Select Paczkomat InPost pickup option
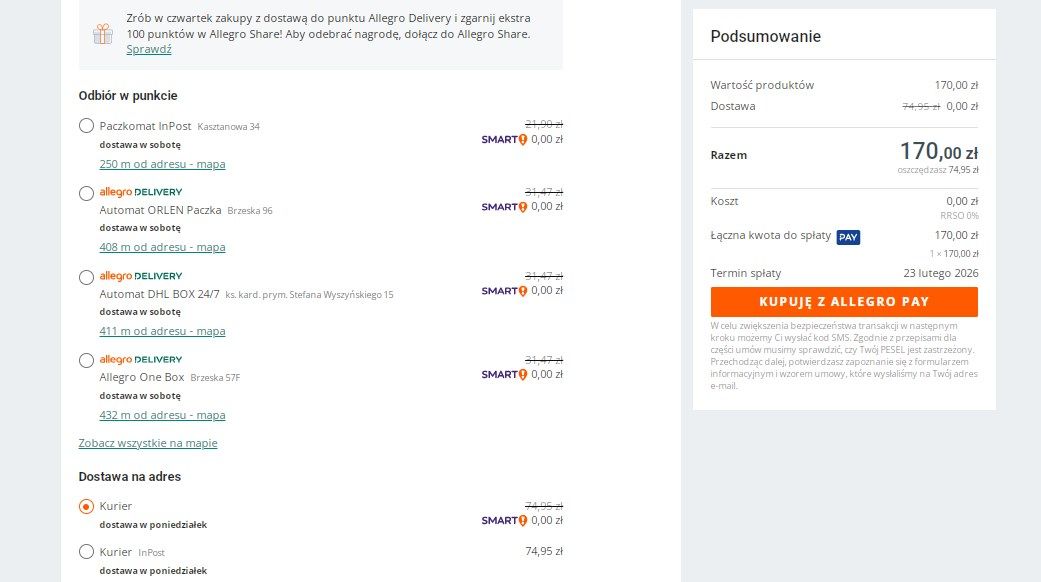Screen dimensions: 1041x582 pos(86,125)
